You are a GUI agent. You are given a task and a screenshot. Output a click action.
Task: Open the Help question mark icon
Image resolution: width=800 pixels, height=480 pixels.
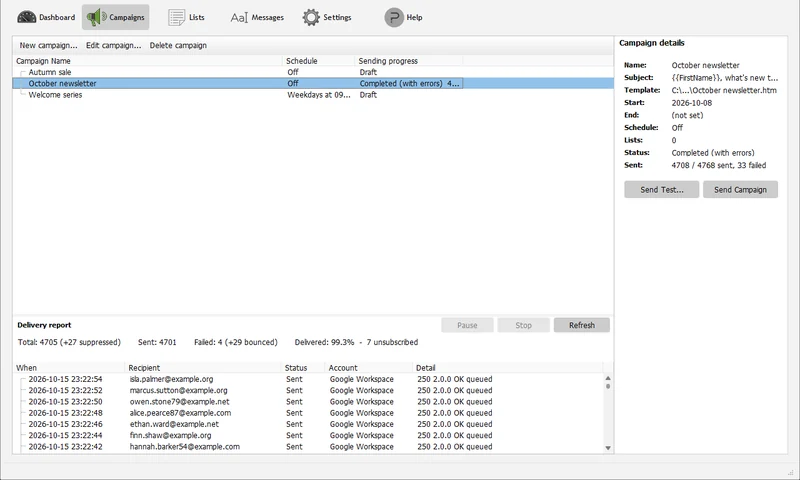point(394,17)
